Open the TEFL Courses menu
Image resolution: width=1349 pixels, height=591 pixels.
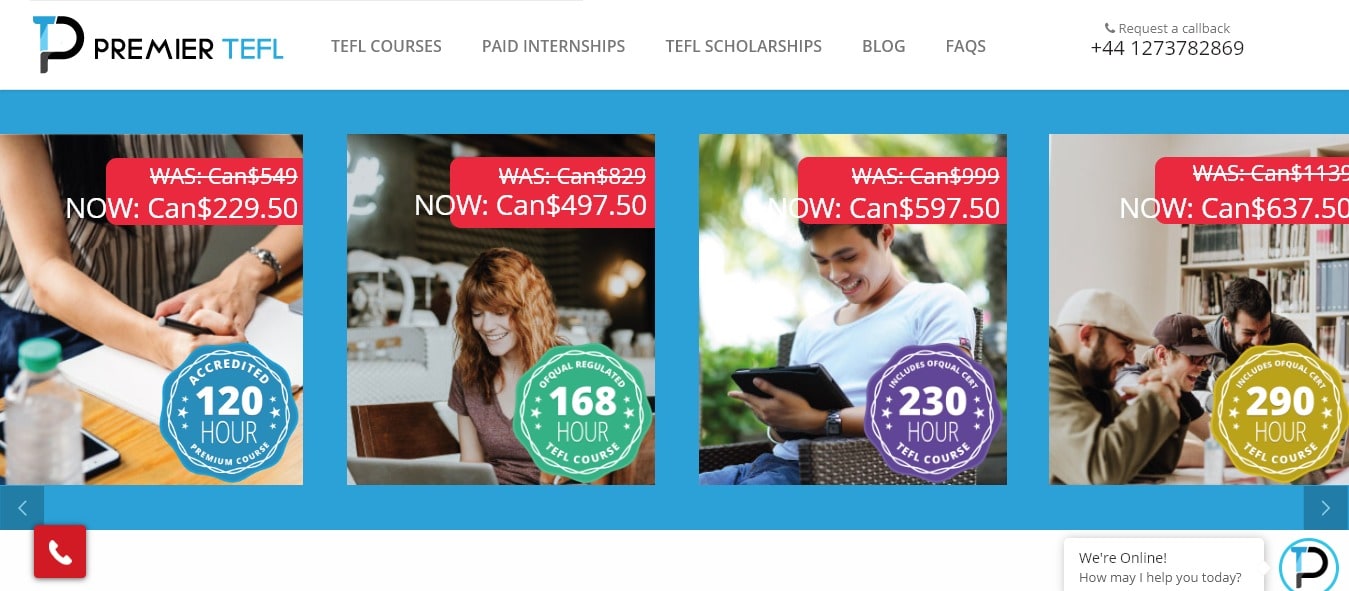(386, 46)
